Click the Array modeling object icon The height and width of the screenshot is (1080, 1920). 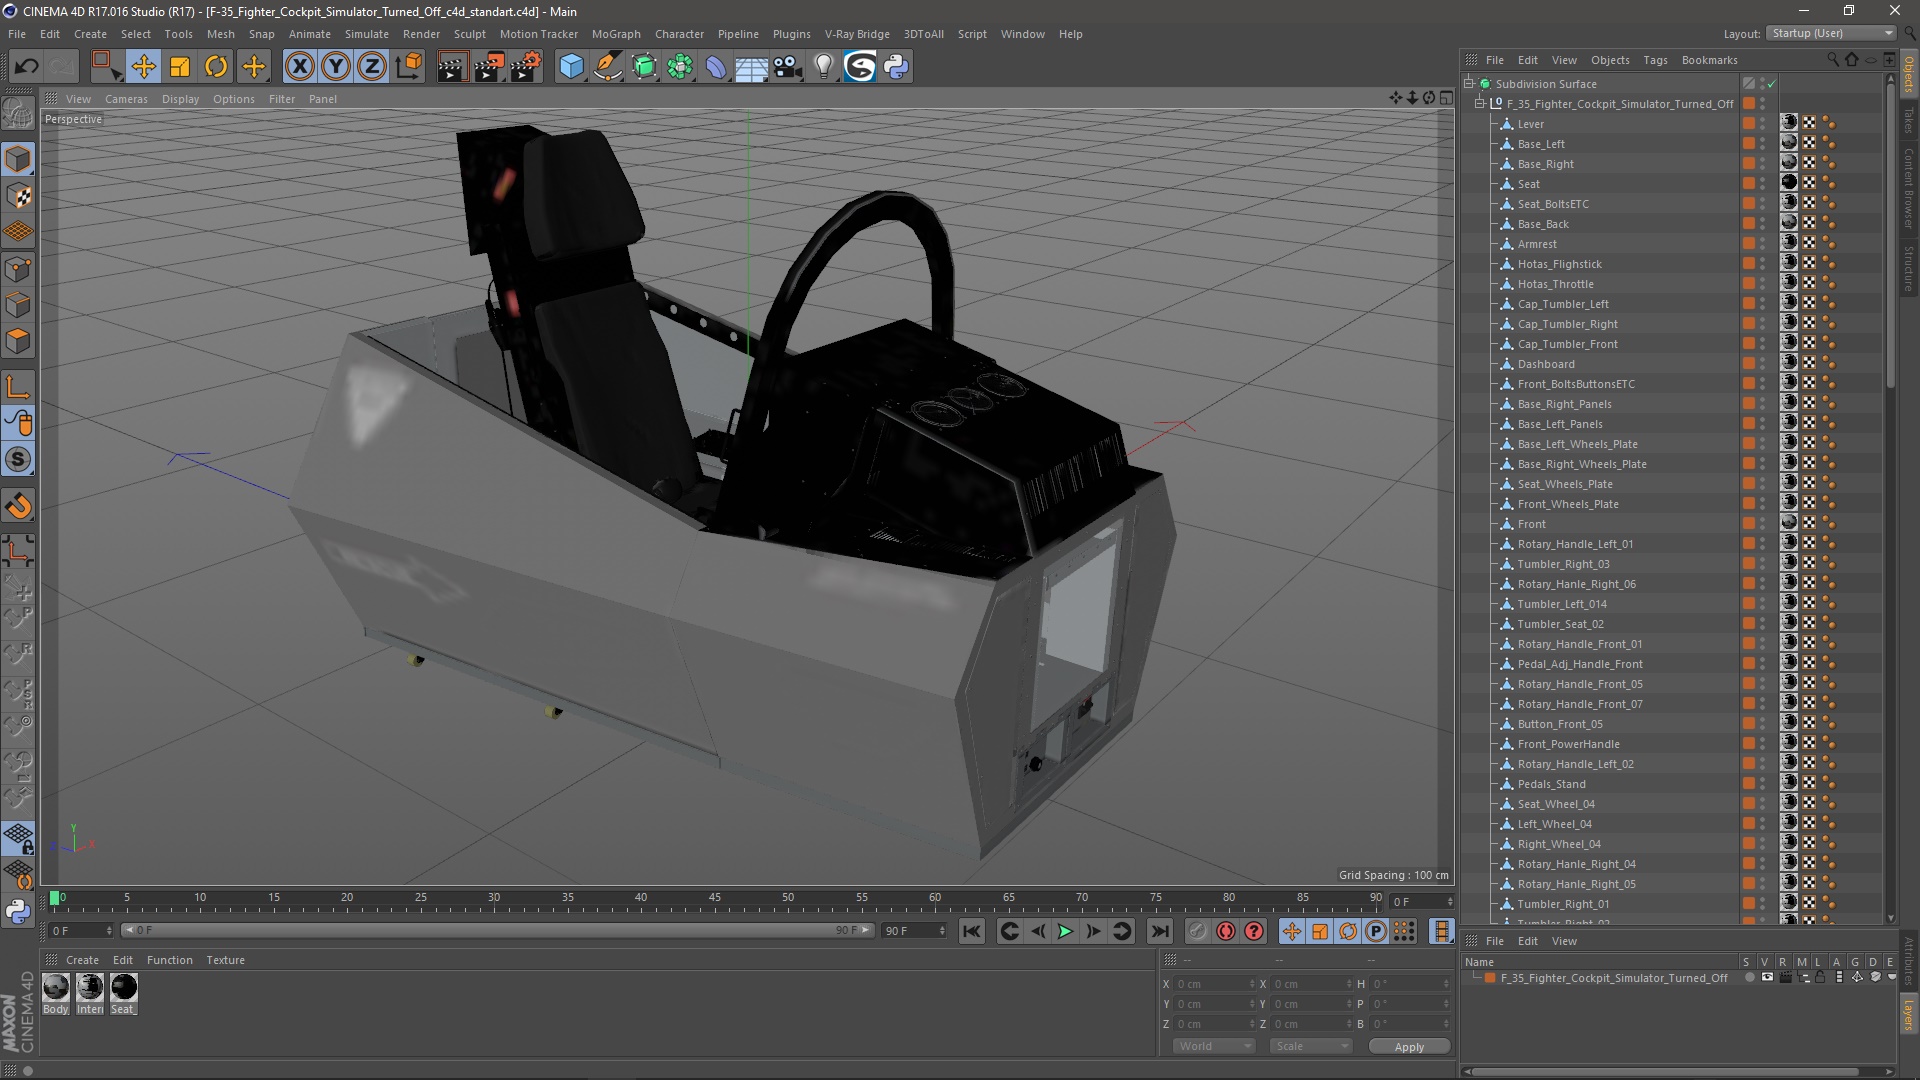(680, 67)
